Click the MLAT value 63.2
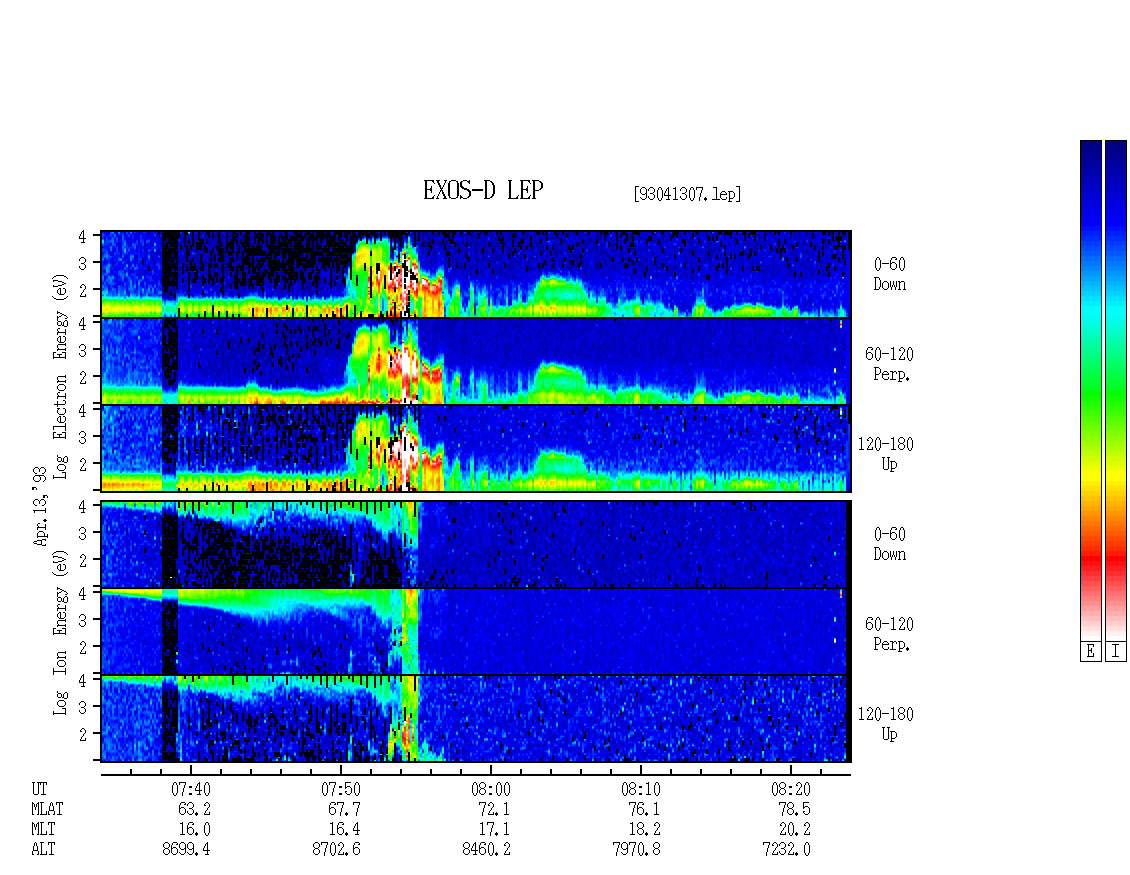This screenshot has height=875, width=1130. pos(194,809)
